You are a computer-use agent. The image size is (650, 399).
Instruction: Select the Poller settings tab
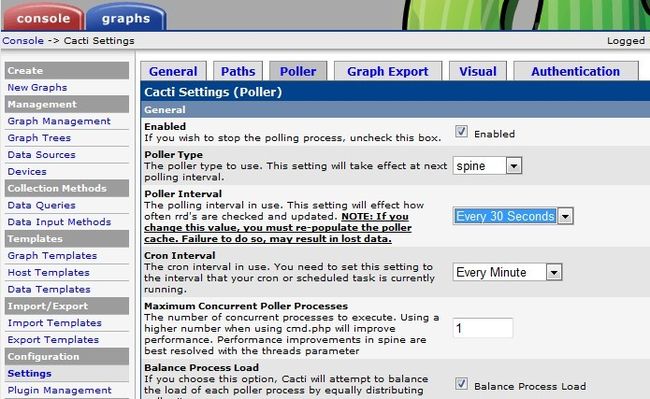tap(298, 71)
